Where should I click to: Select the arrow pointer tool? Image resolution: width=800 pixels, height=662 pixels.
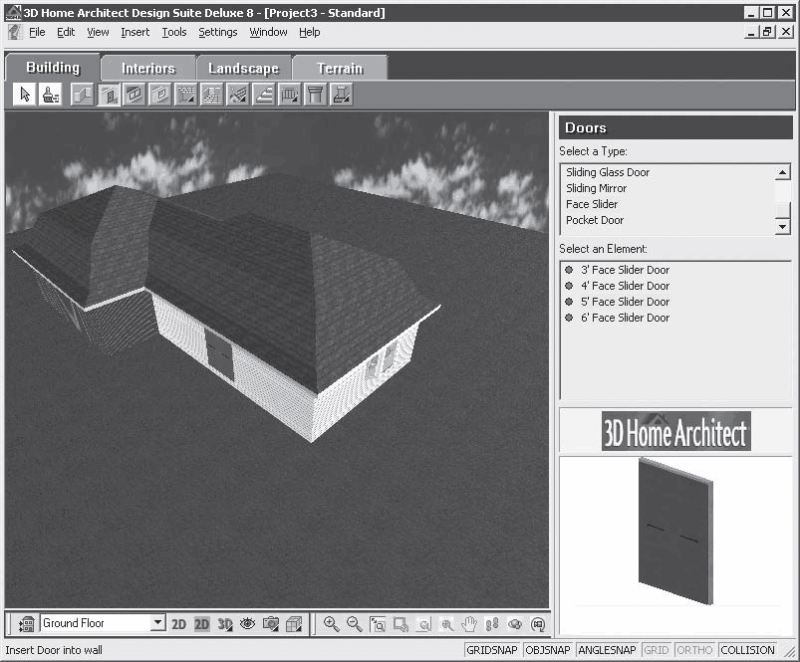[x=24, y=95]
